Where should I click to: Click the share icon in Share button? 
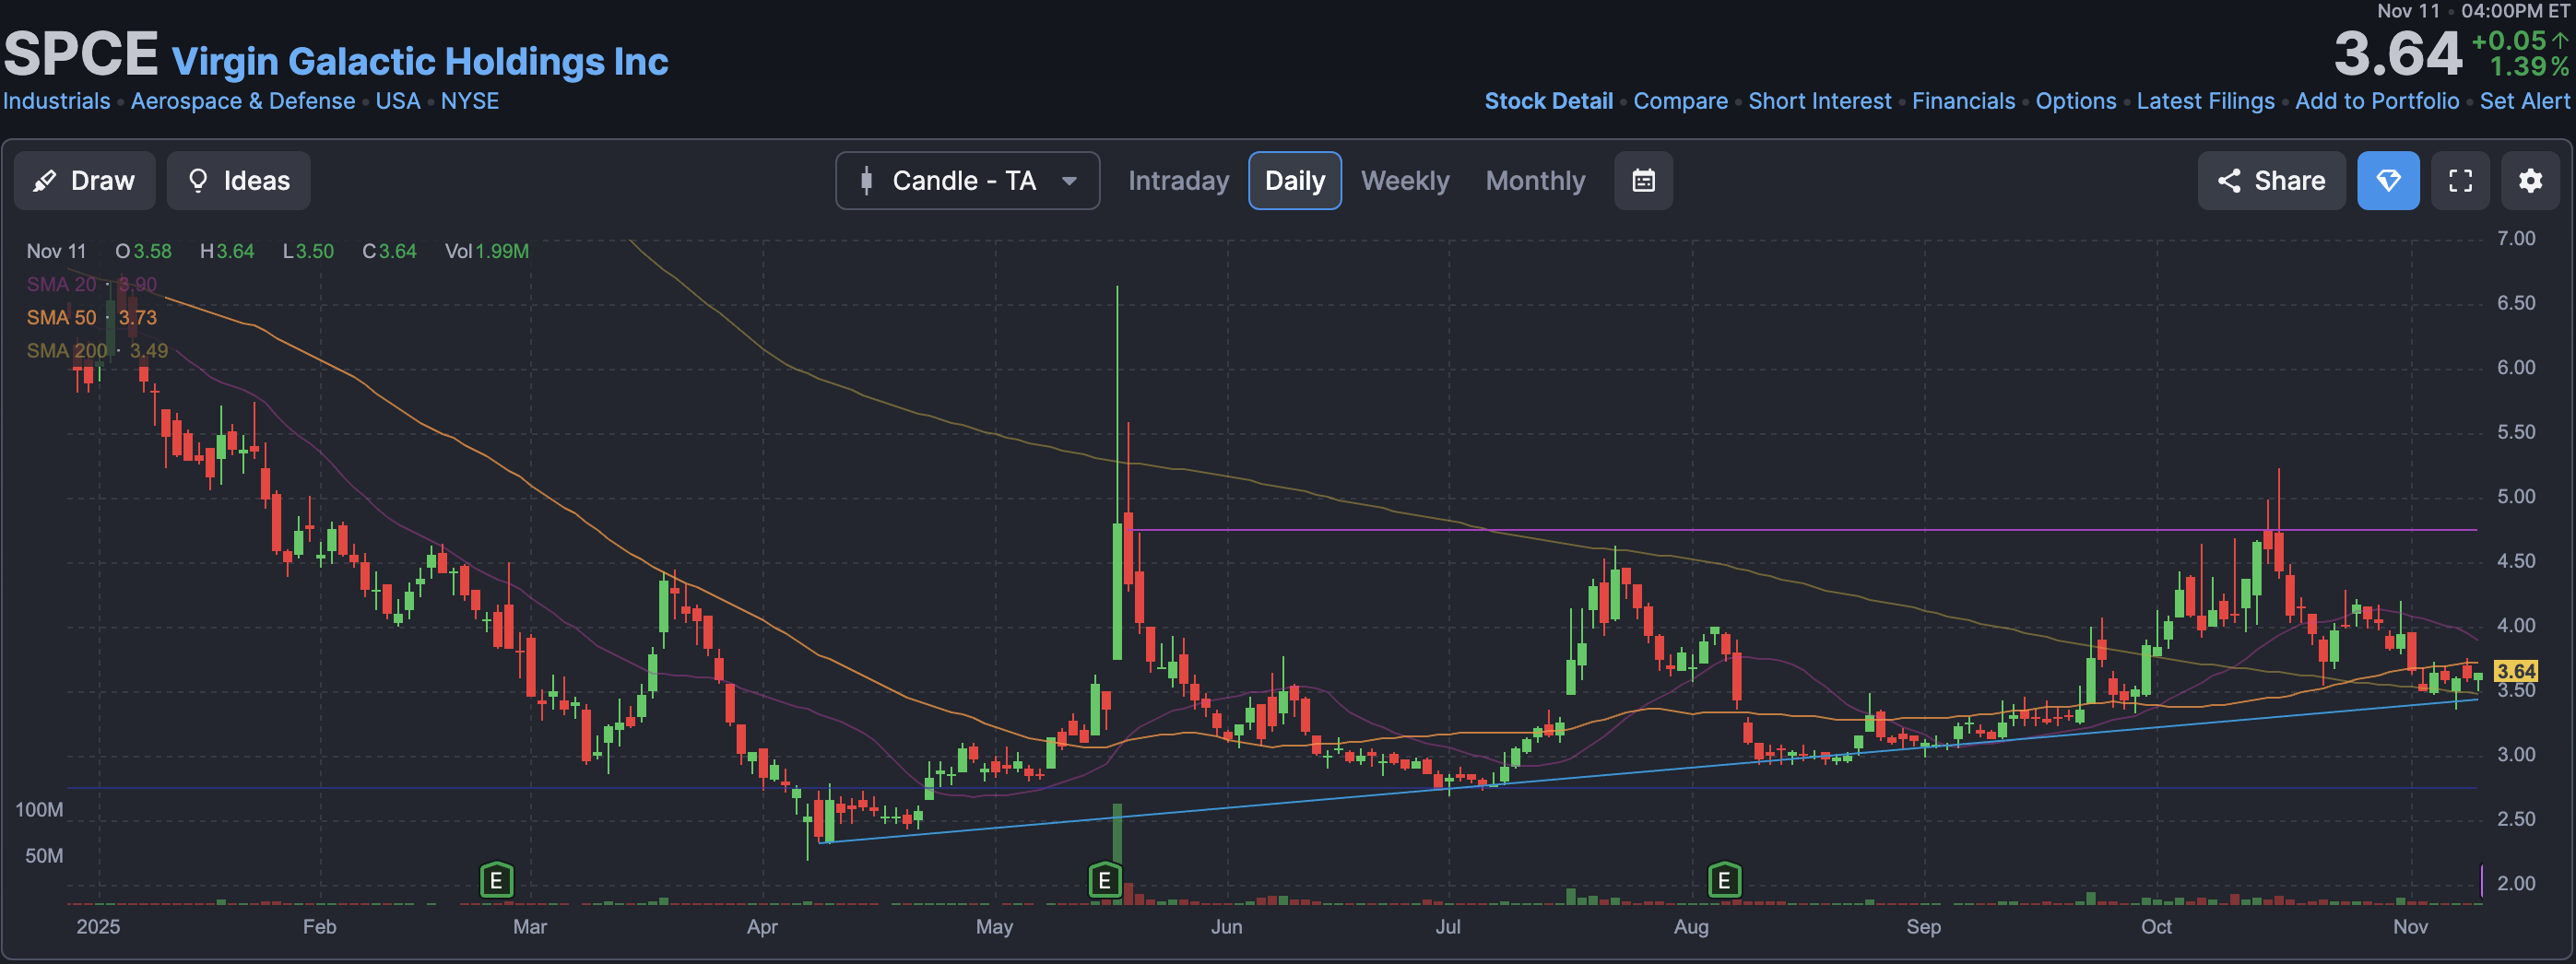pyautogui.click(x=2228, y=181)
